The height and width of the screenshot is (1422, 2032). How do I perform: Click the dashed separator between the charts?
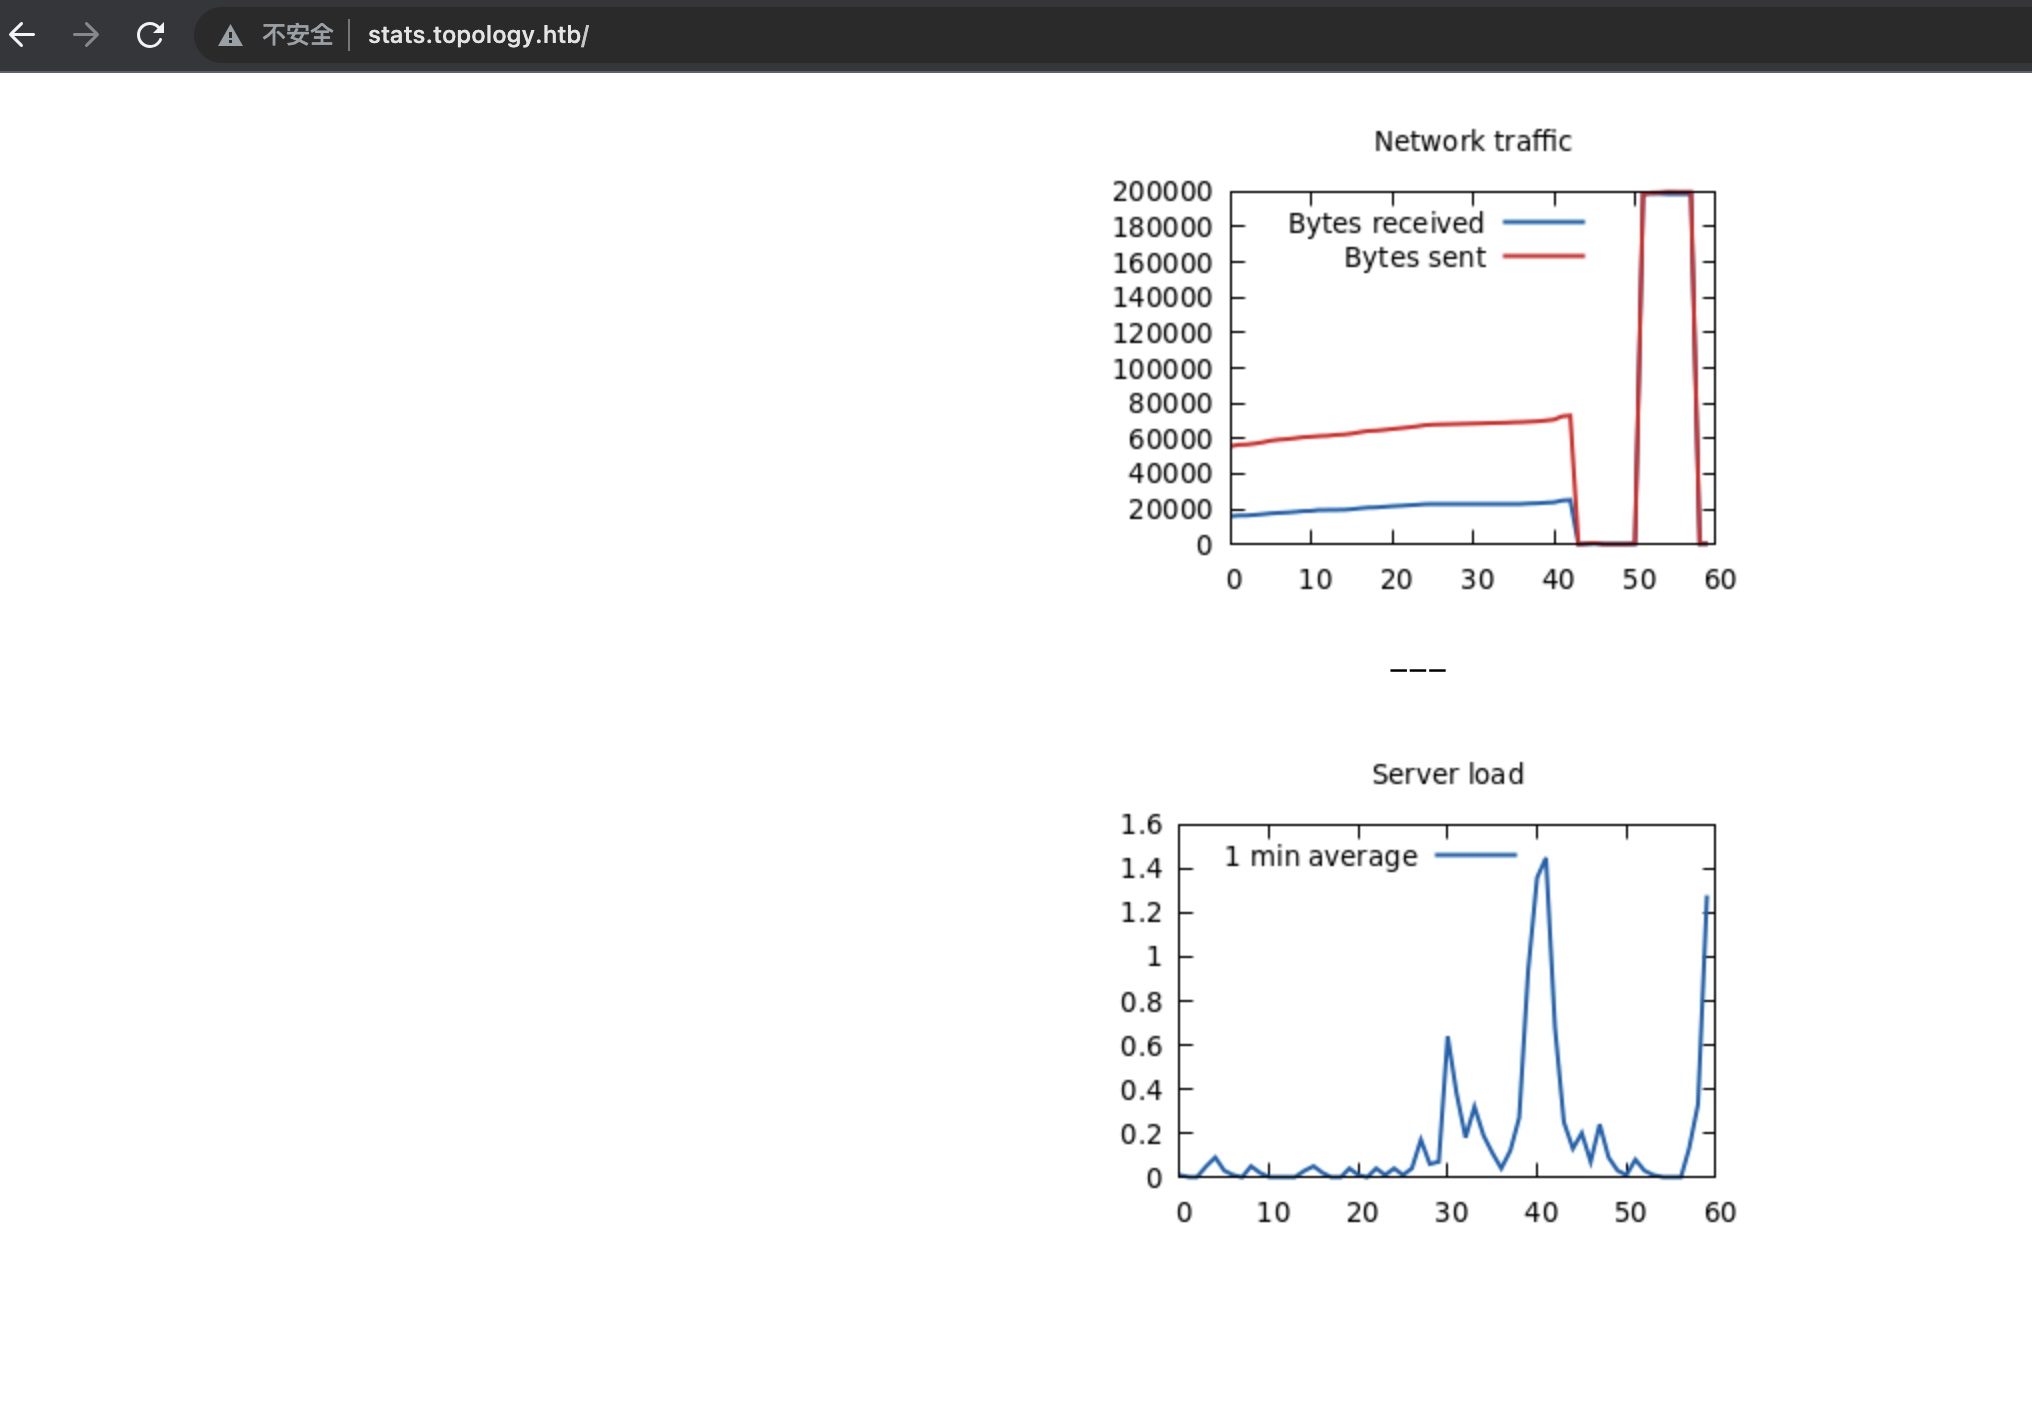click(x=1417, y=670)
